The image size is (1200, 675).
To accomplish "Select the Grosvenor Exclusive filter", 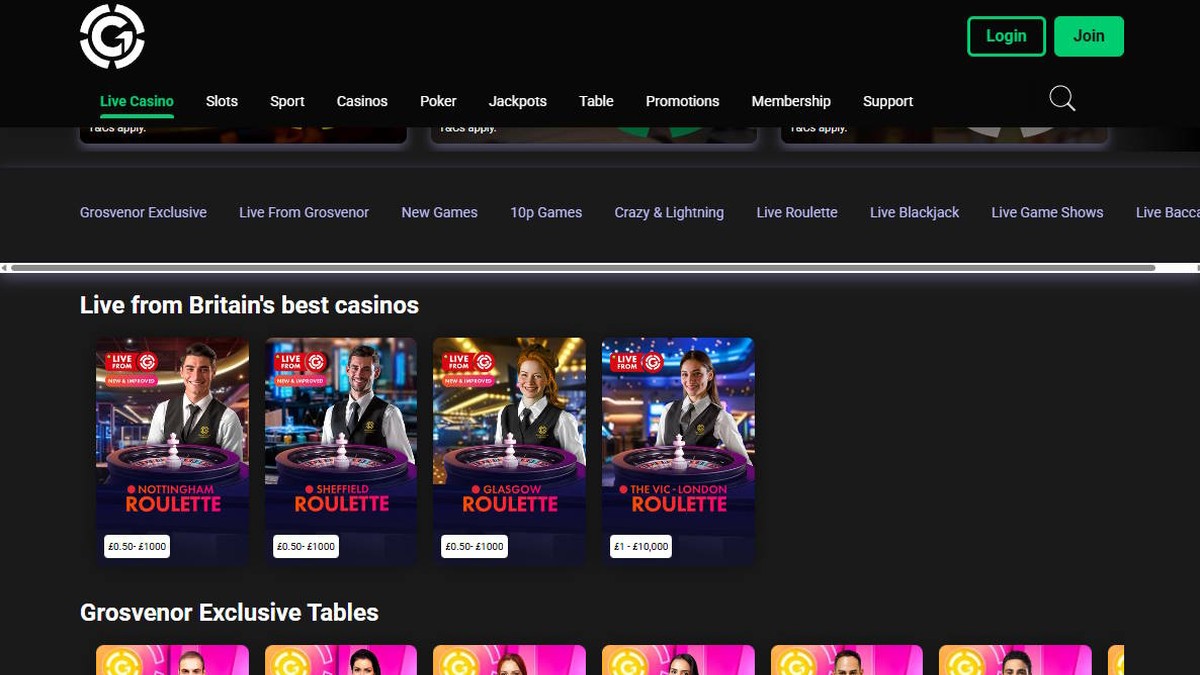I will tap(143, 212).
